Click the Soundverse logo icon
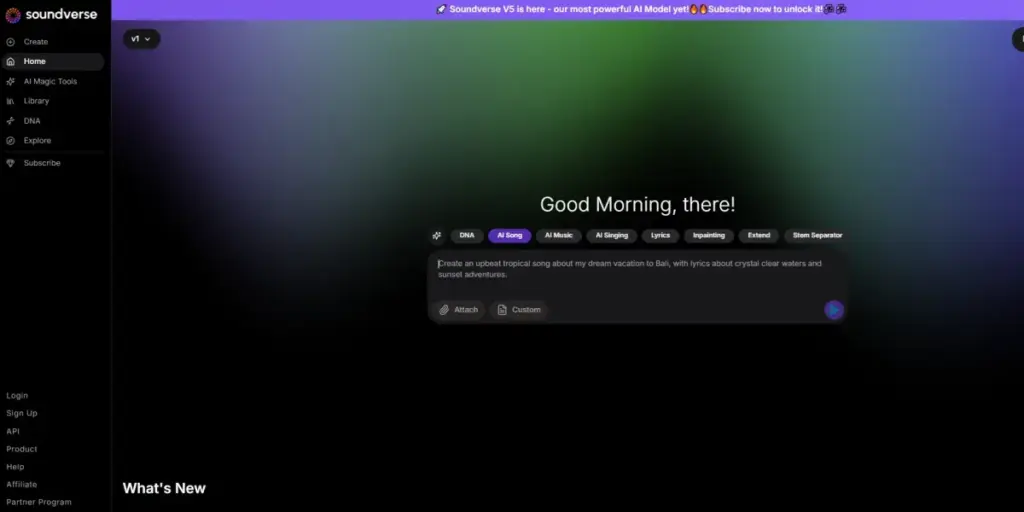The width and height of the screenshot is (1024, 512). point(13,15)
